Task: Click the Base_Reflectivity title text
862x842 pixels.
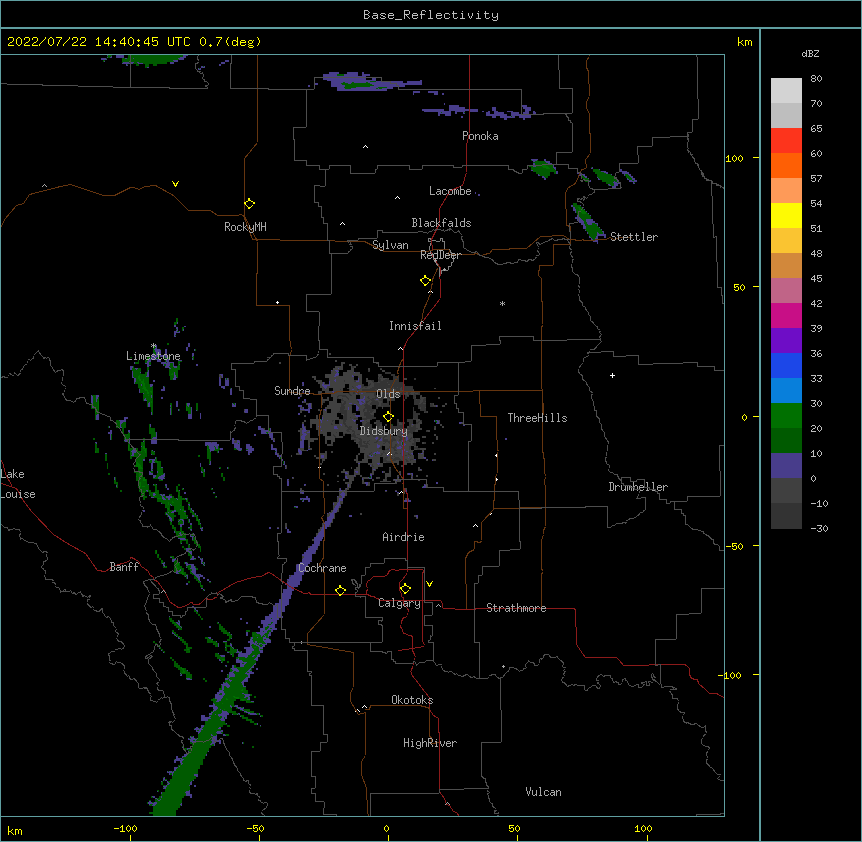Action: 431,15
